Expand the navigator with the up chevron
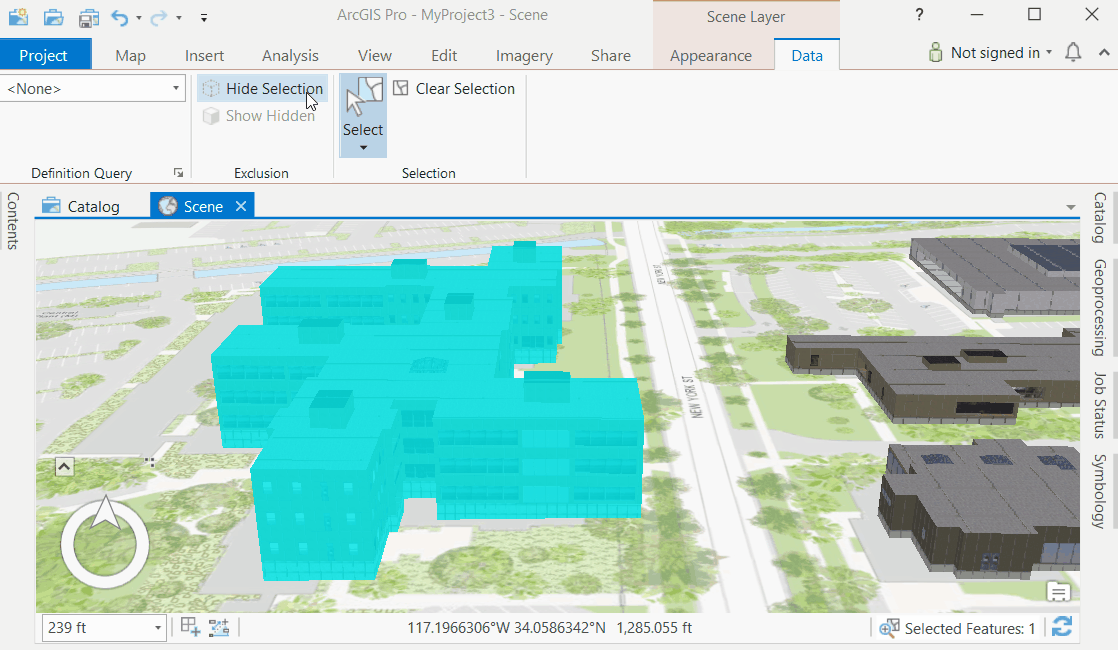The image size is (1118, 650). pyautogui.click(x=63, y=466)
